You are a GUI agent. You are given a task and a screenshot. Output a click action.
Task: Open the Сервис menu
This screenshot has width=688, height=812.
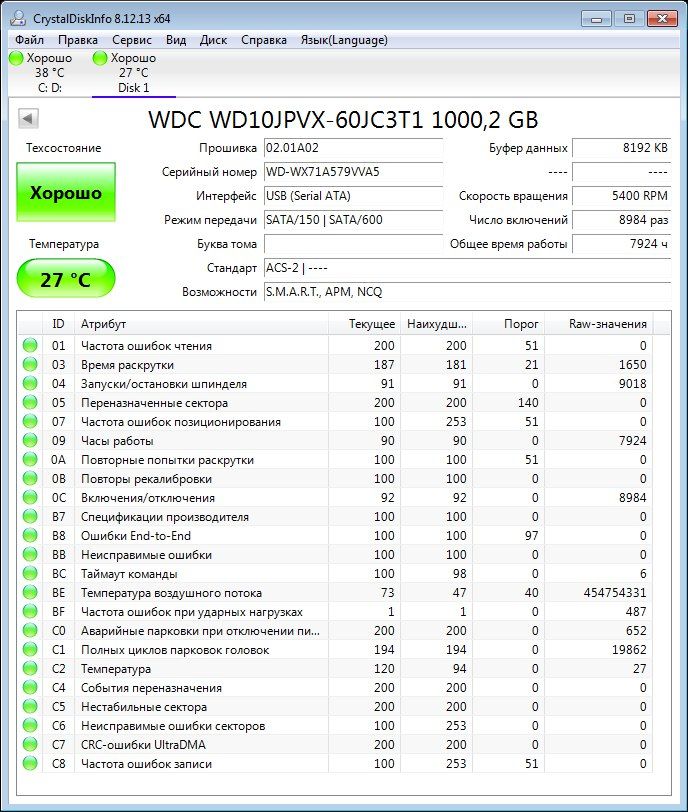[x=131, y=40]
